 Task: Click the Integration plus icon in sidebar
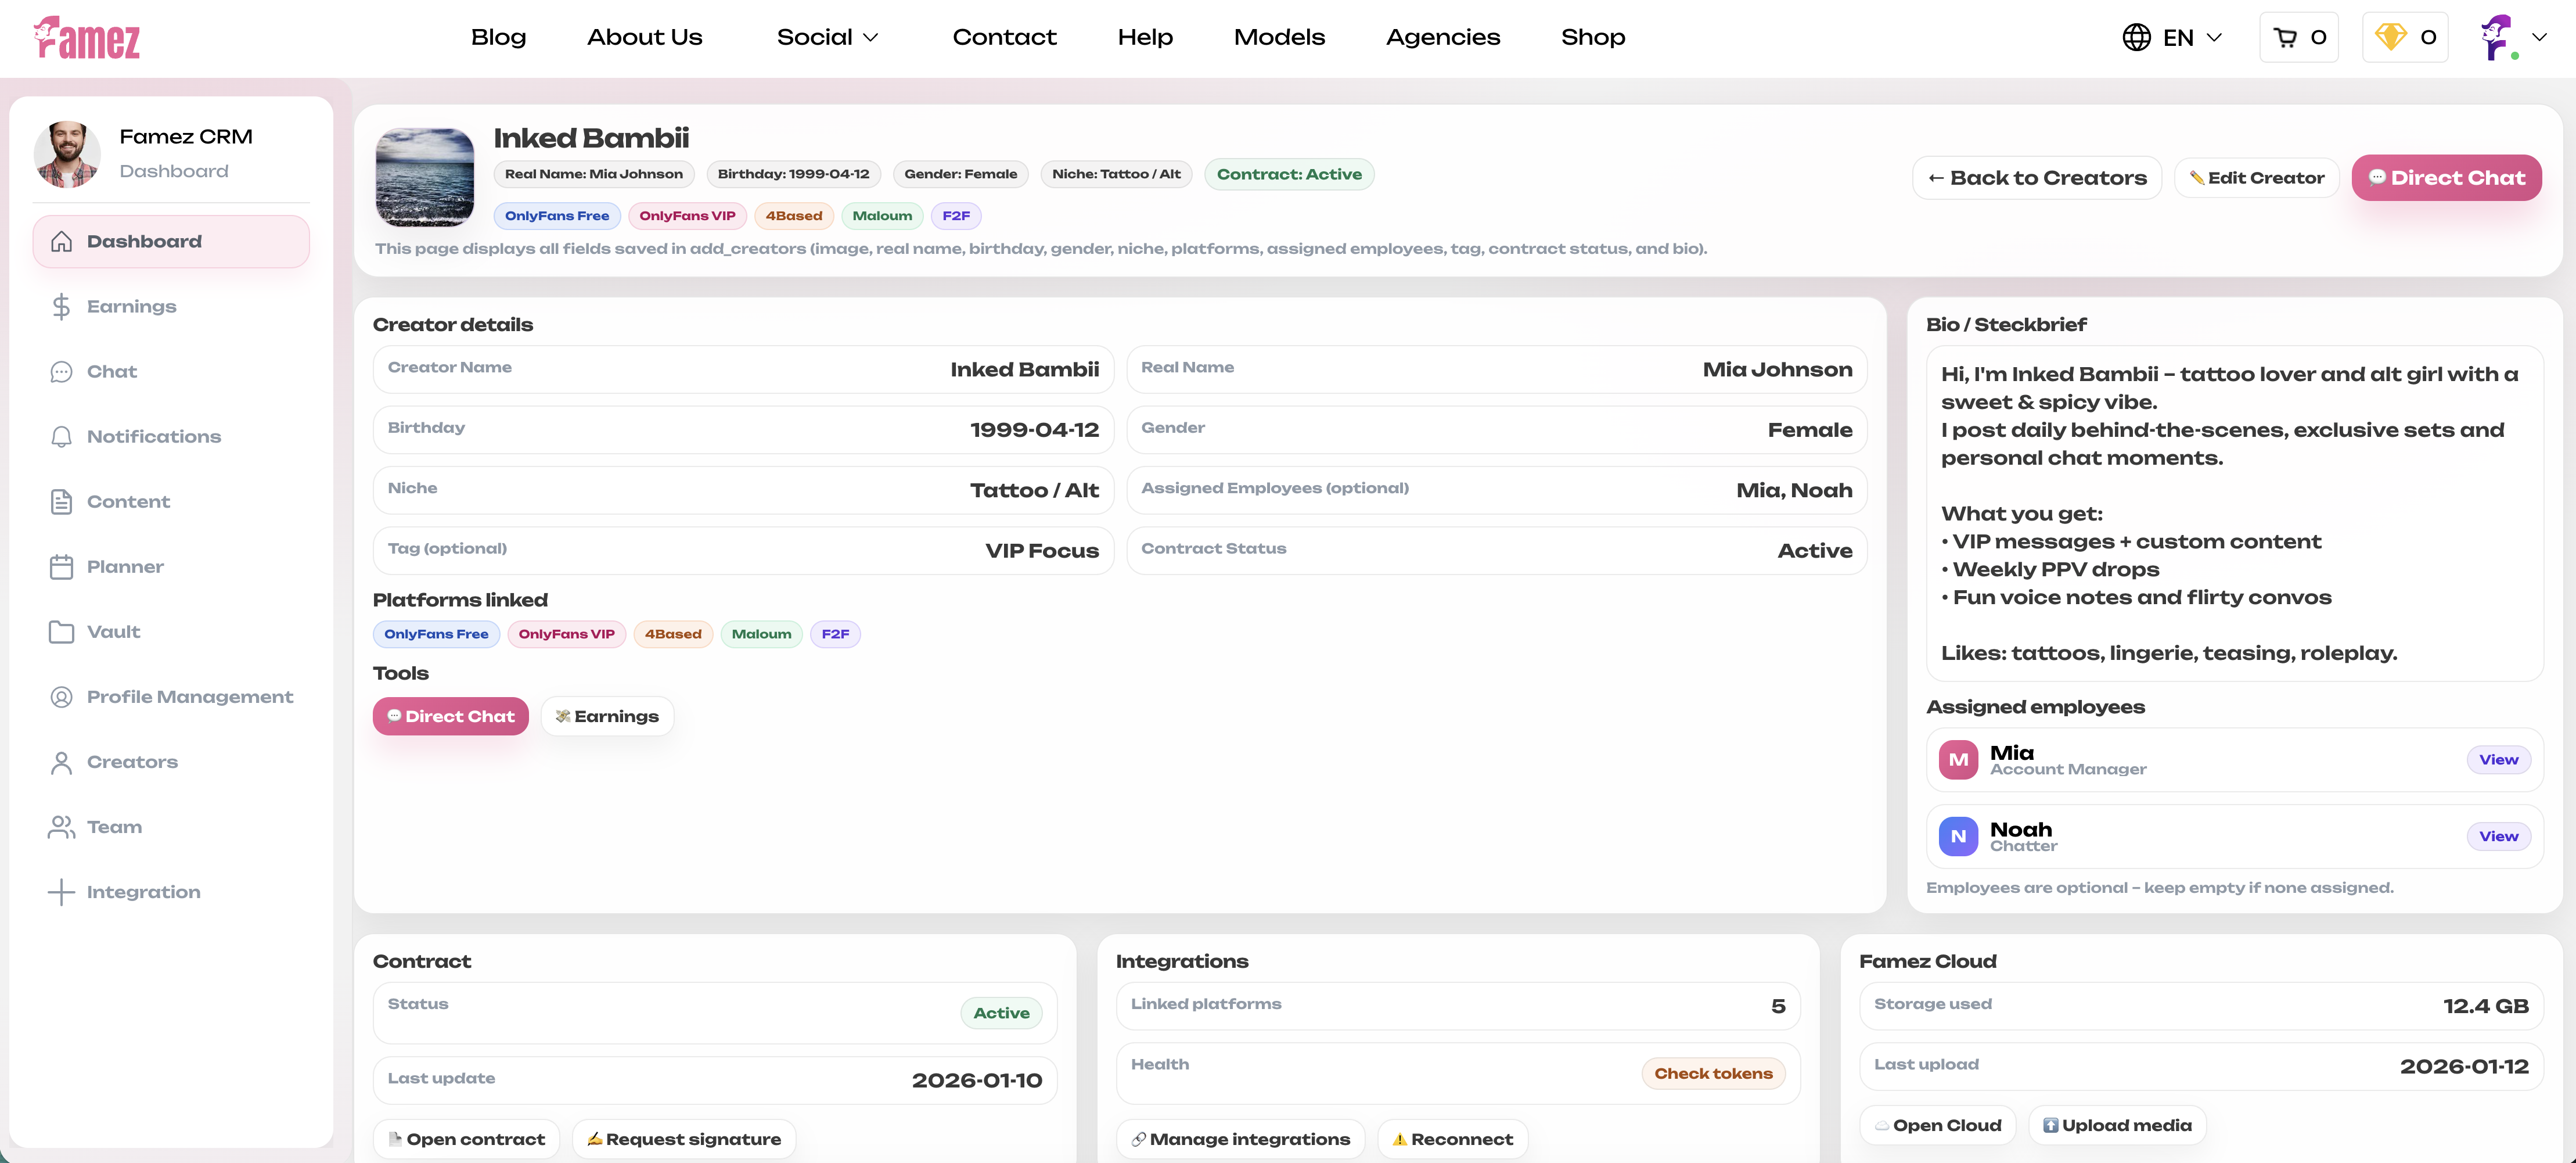[61, 892]
